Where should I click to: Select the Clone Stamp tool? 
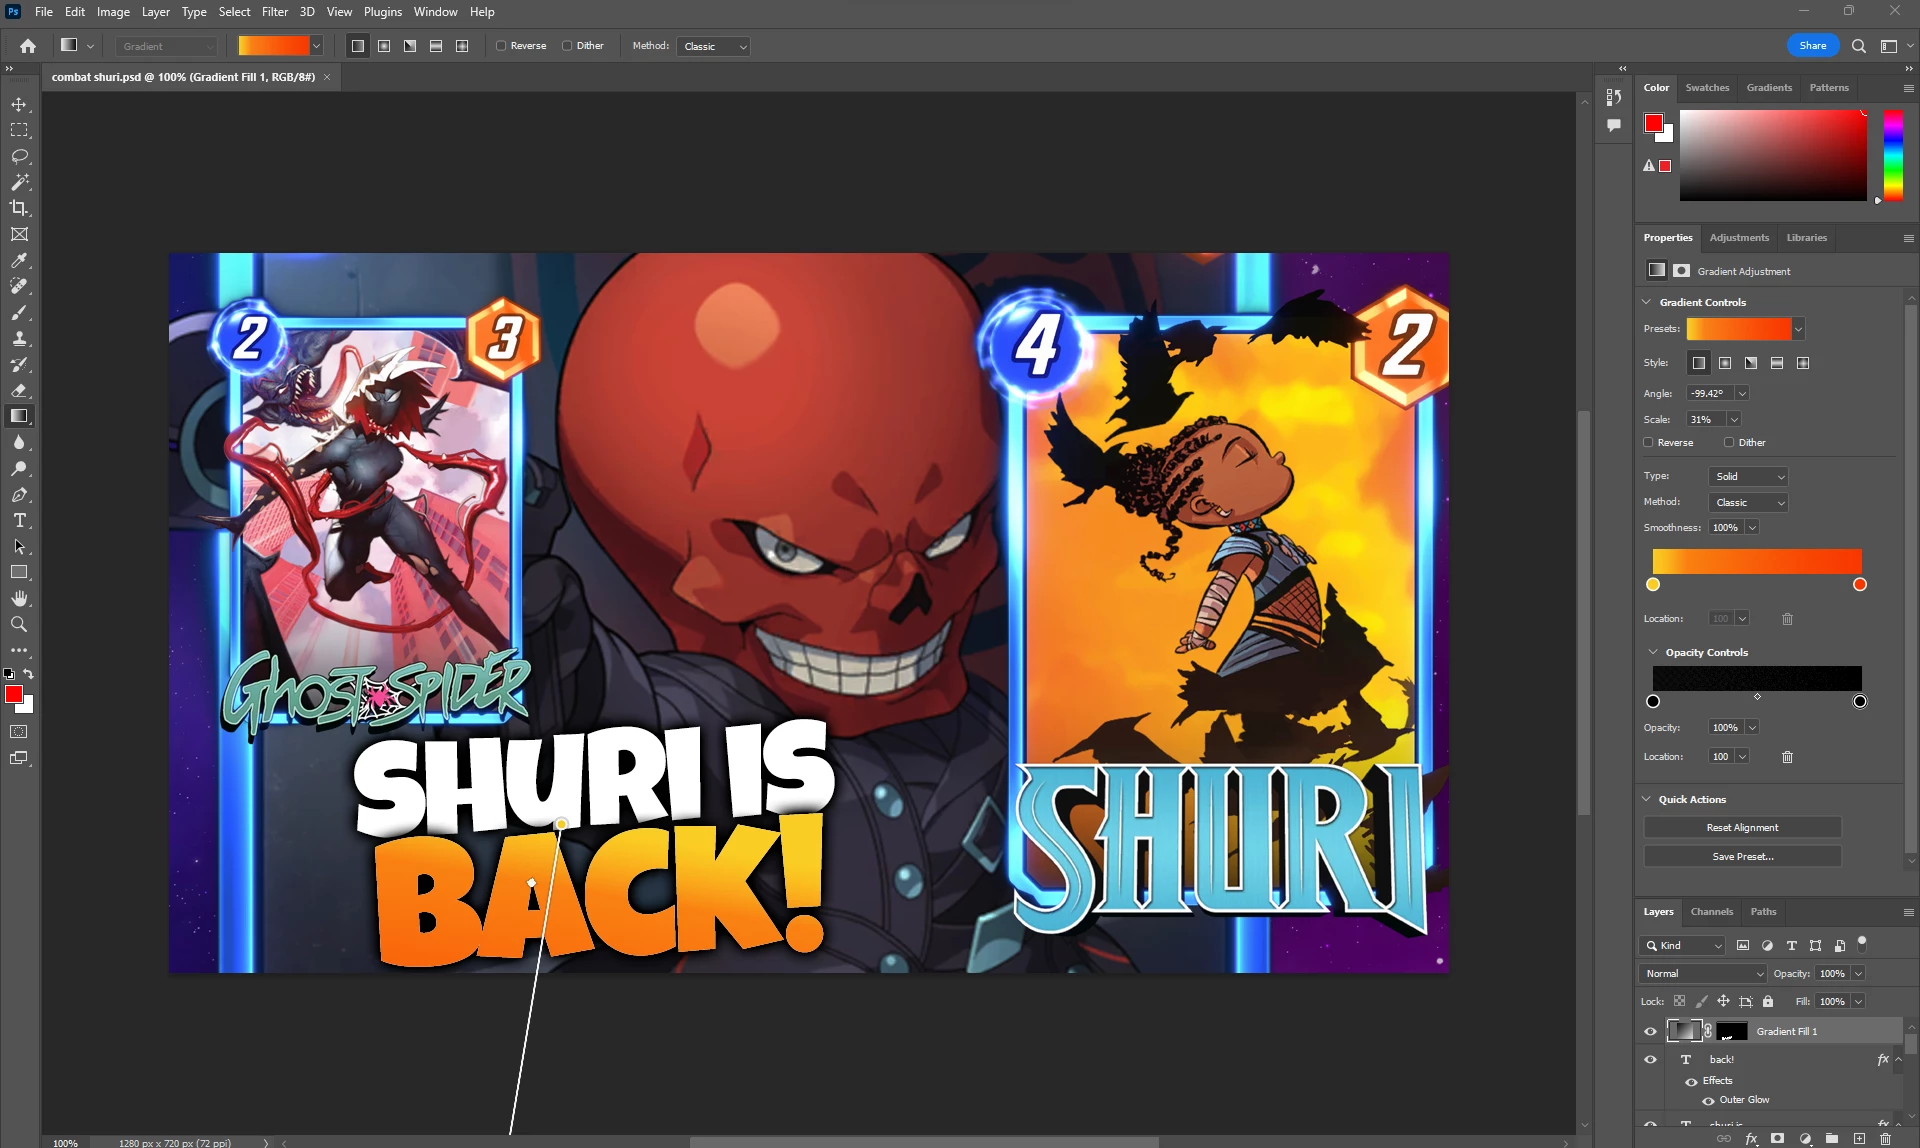tap(19, 338)
